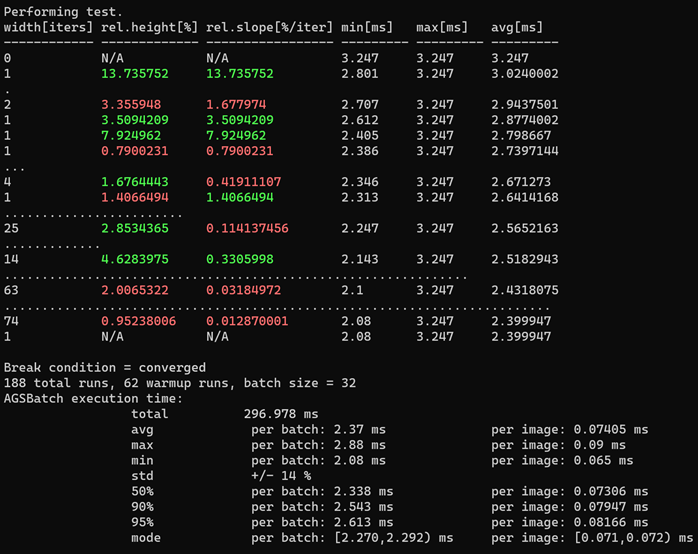Click the 'Break condition = converged' line
This screenshot has width=698, height=554.
[x=104, y=367]
